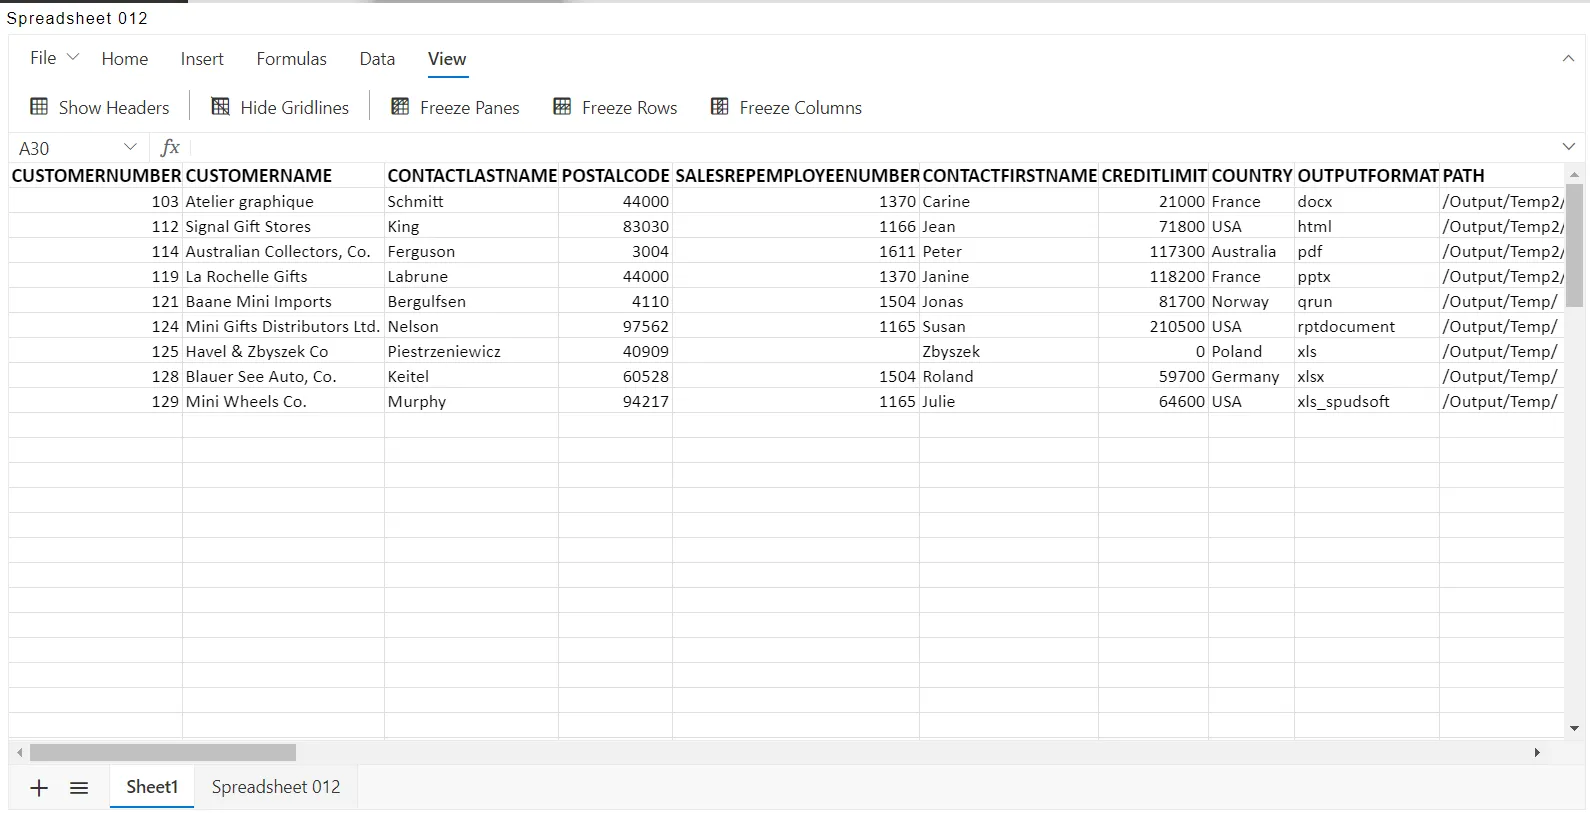Click the Hide Gridlines icon
This screenshot has width=1590, height=813.
coord(221,107)
